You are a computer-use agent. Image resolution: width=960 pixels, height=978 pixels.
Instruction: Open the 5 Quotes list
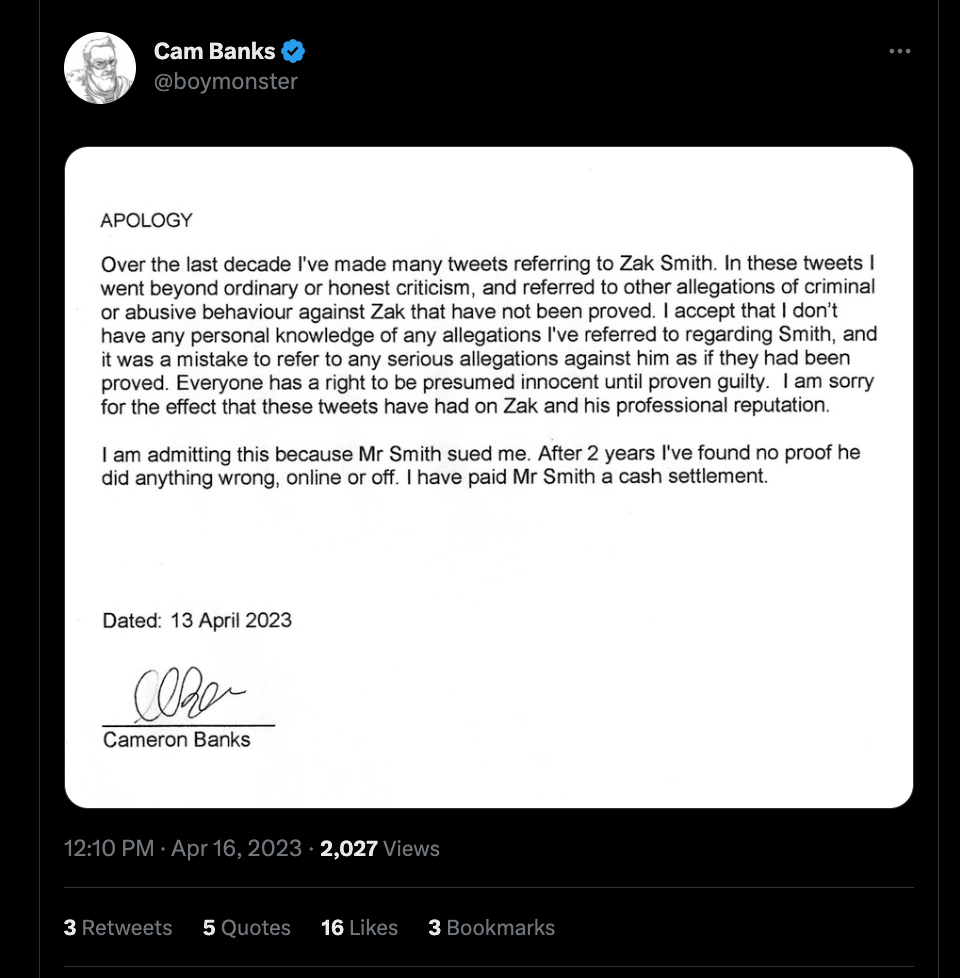coord(246,928)
